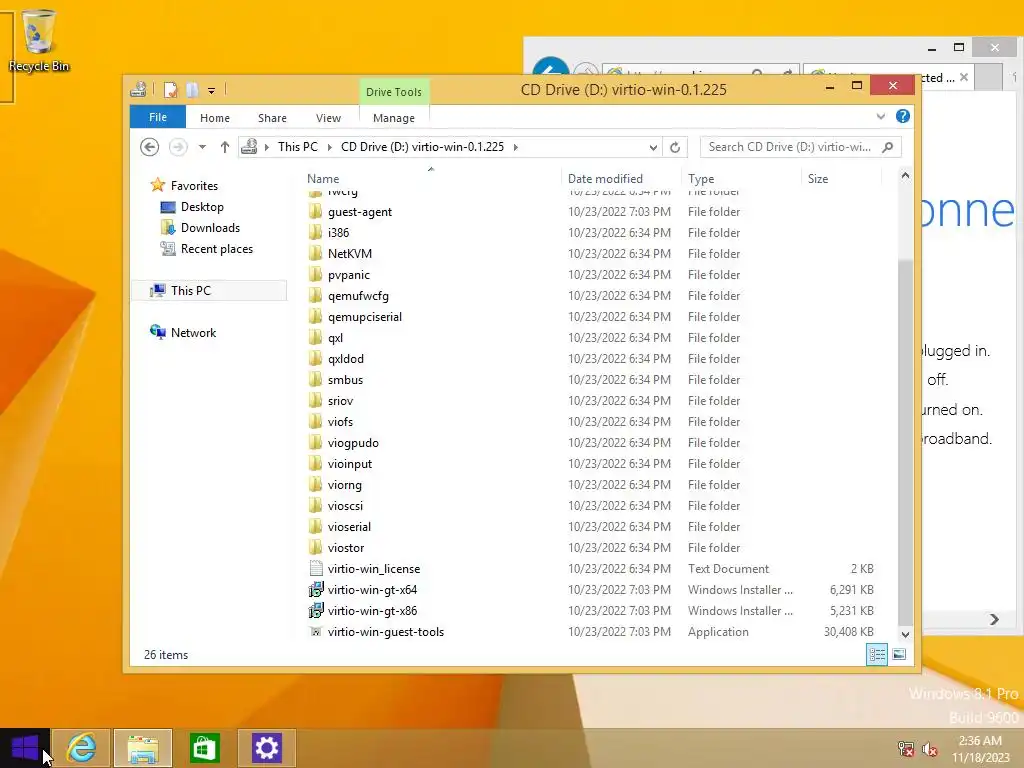Open Explorer Help question mark icon
1024x768 pixels.
point(903,116)
